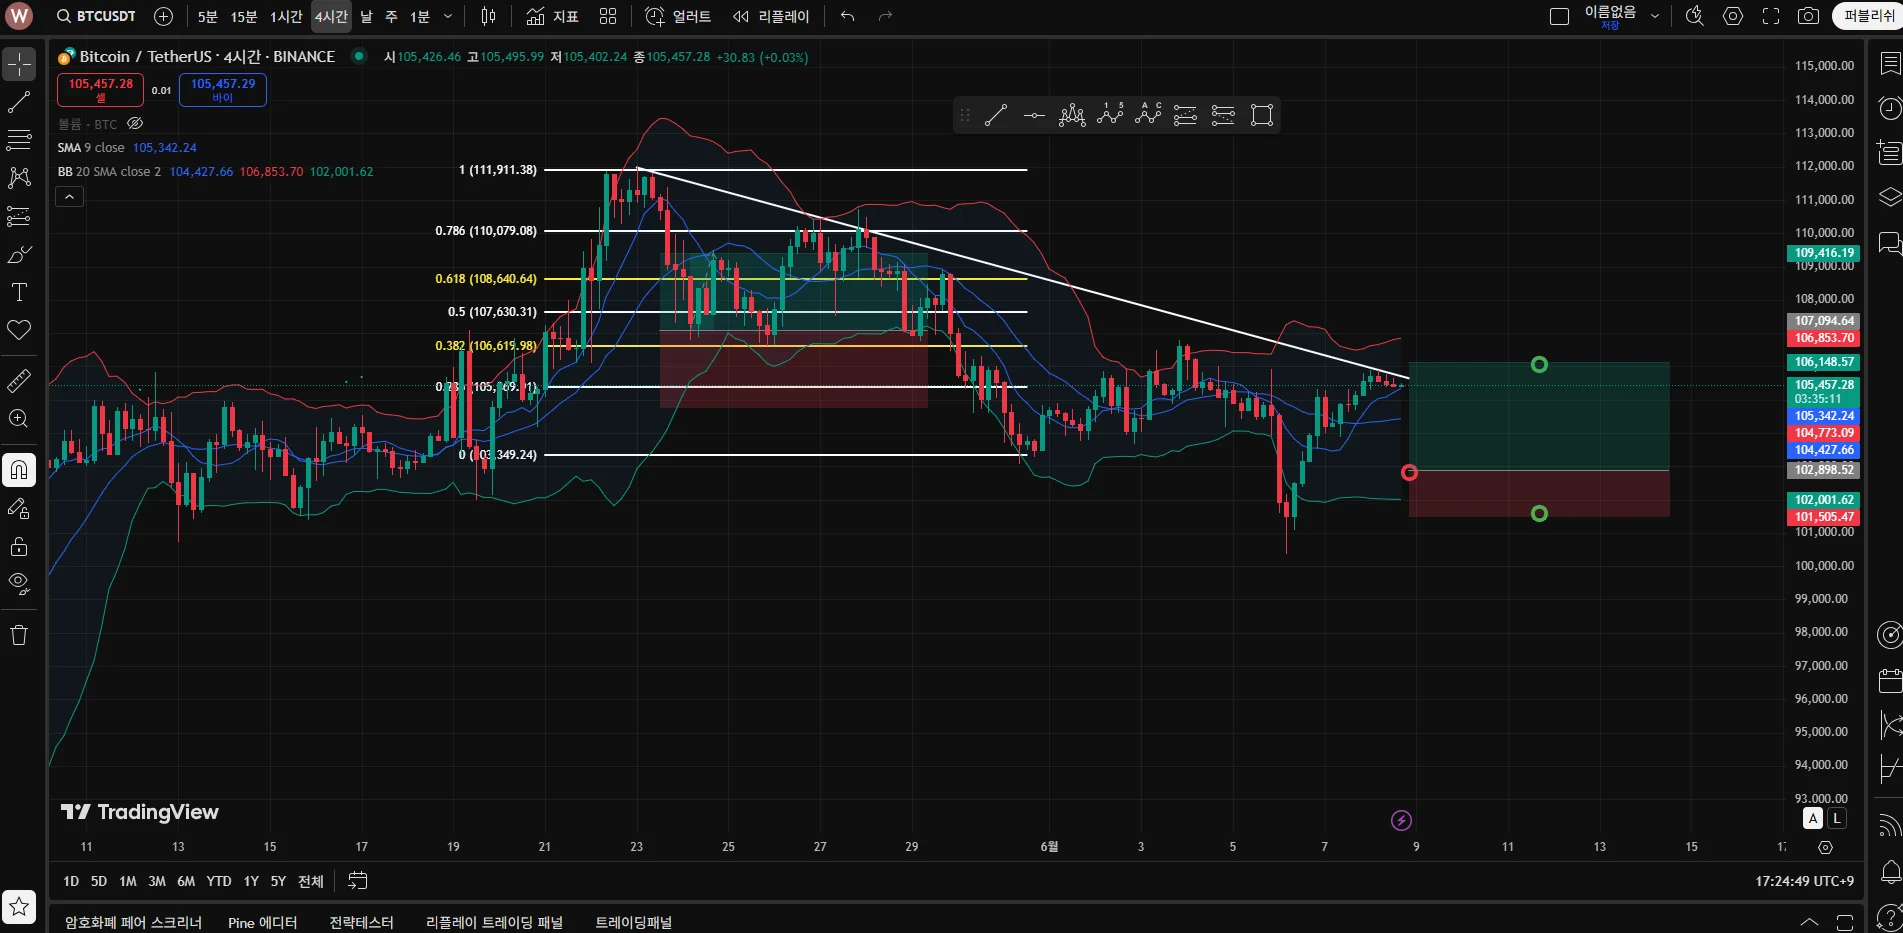Viewport: 1903px width, 933px height.
Task: Open the object tree layers panel
Action: click(x=1889, y=197)
